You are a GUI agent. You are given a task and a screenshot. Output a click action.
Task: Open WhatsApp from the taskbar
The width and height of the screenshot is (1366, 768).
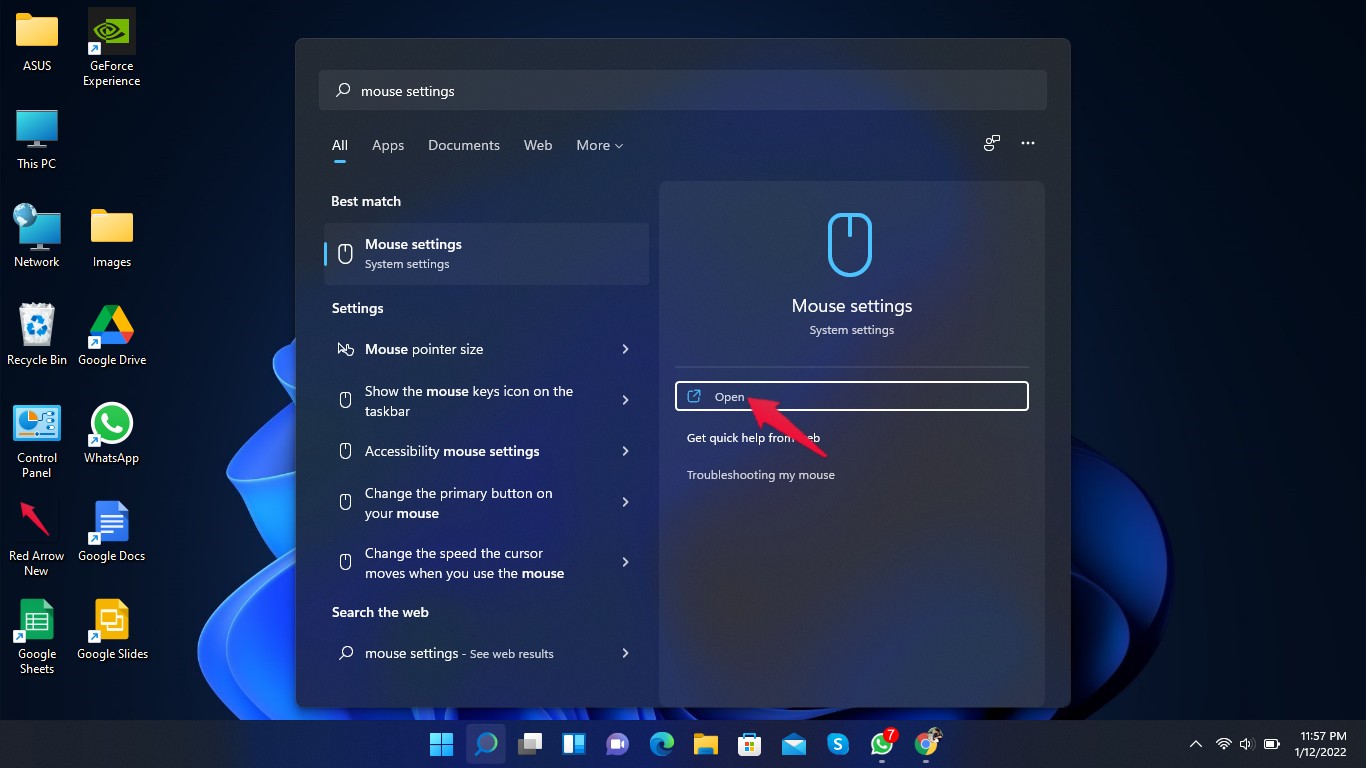click(x=882, y=744)
